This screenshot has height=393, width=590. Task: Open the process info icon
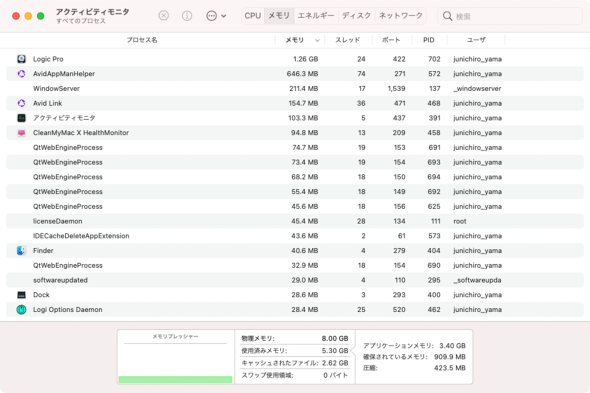click(187, 15)
